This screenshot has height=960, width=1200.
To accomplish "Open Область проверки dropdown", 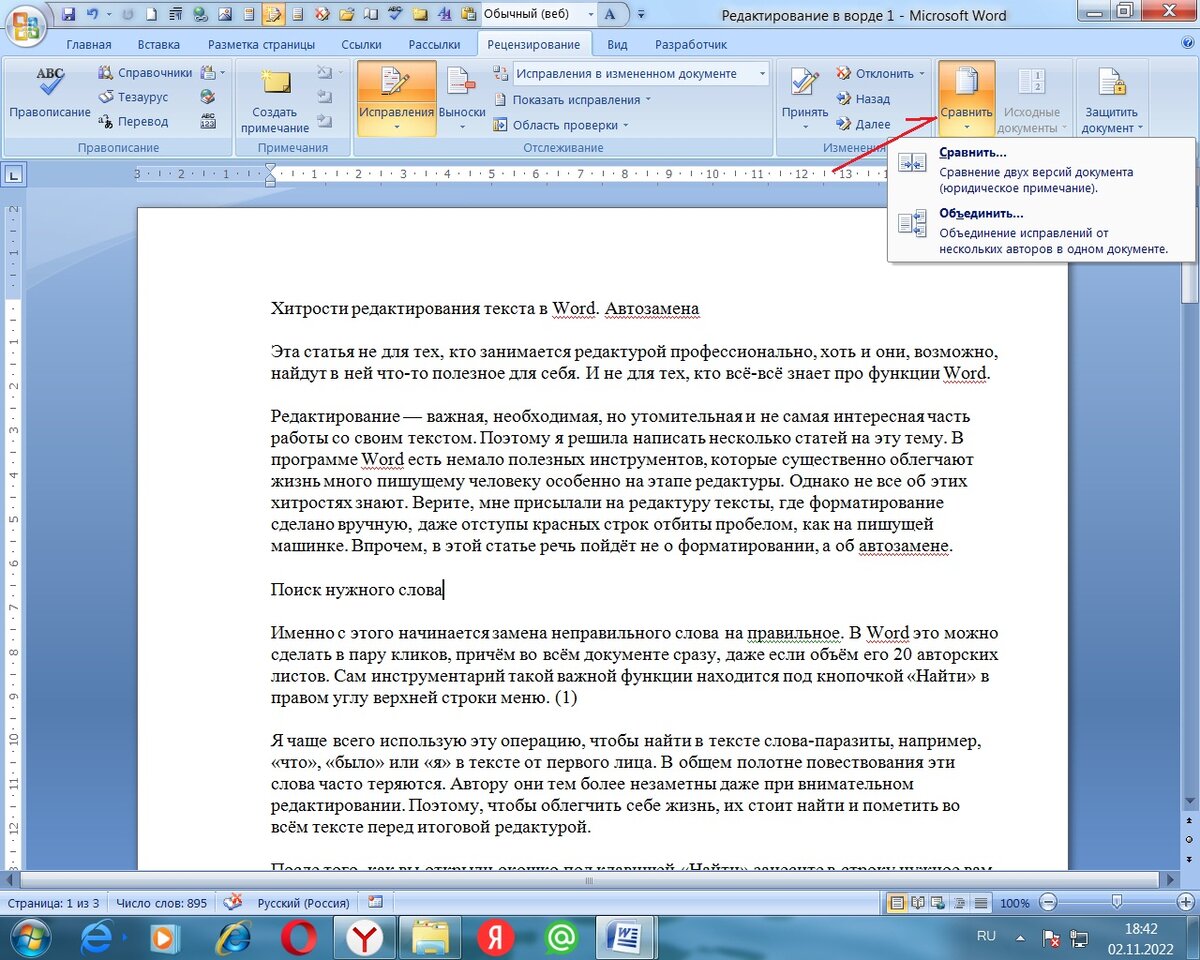I will coord(561,125).
